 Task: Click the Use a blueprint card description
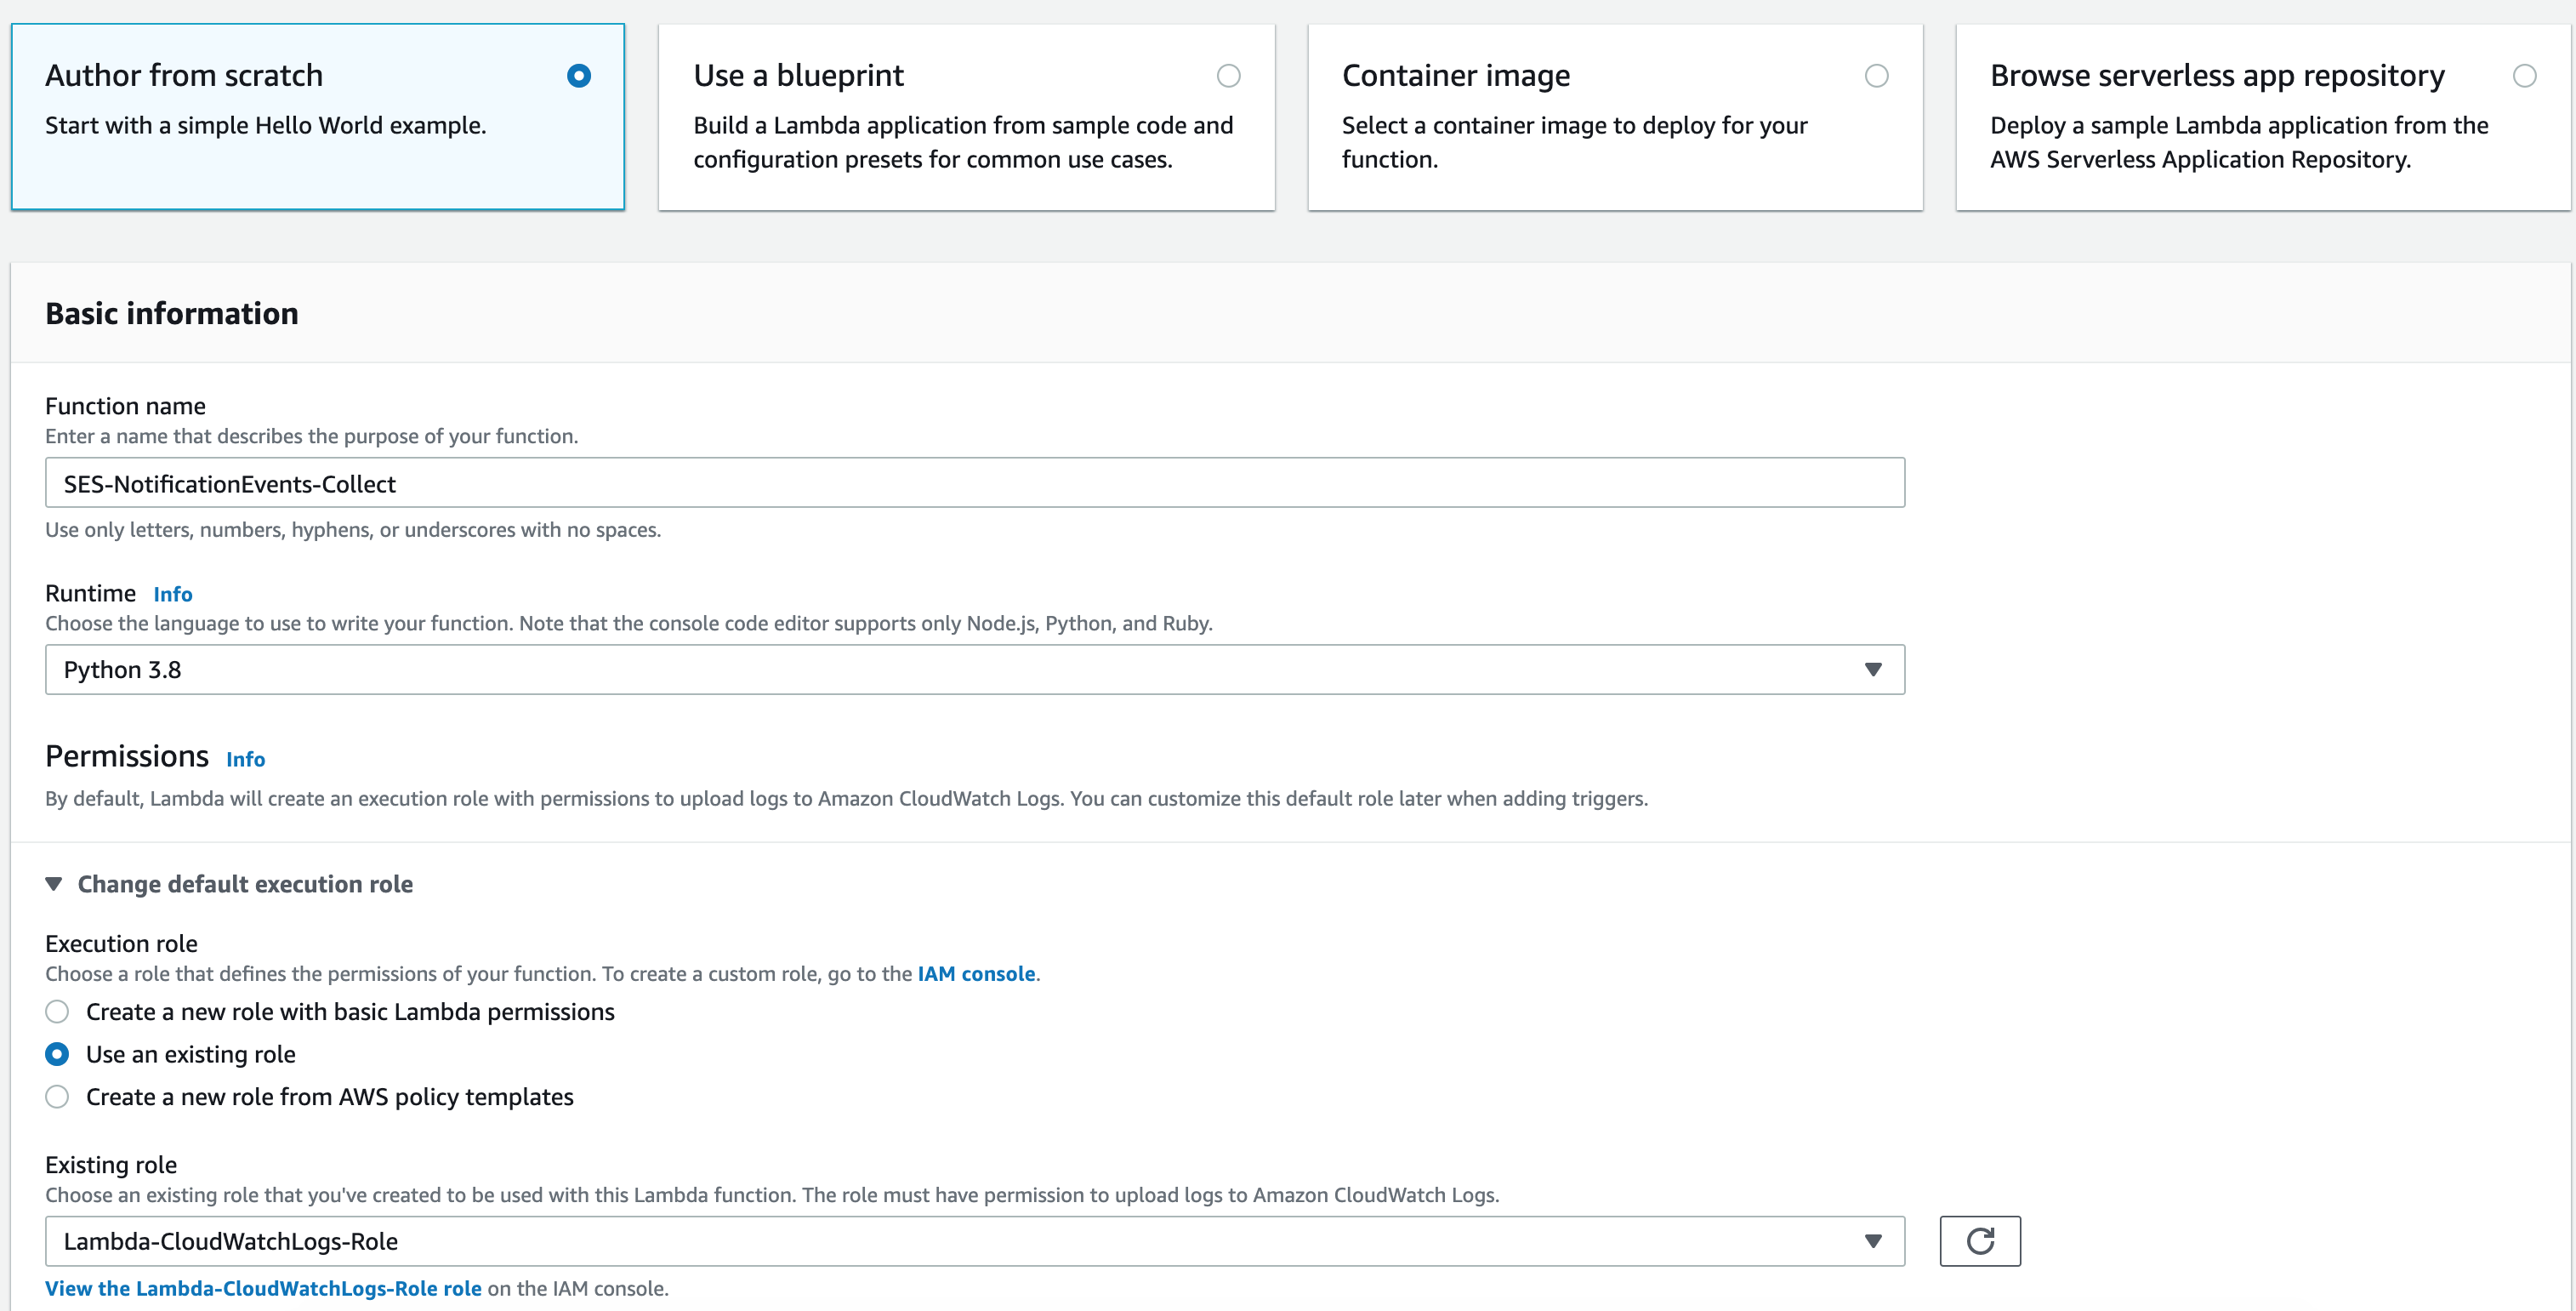(x=962, y=142)
